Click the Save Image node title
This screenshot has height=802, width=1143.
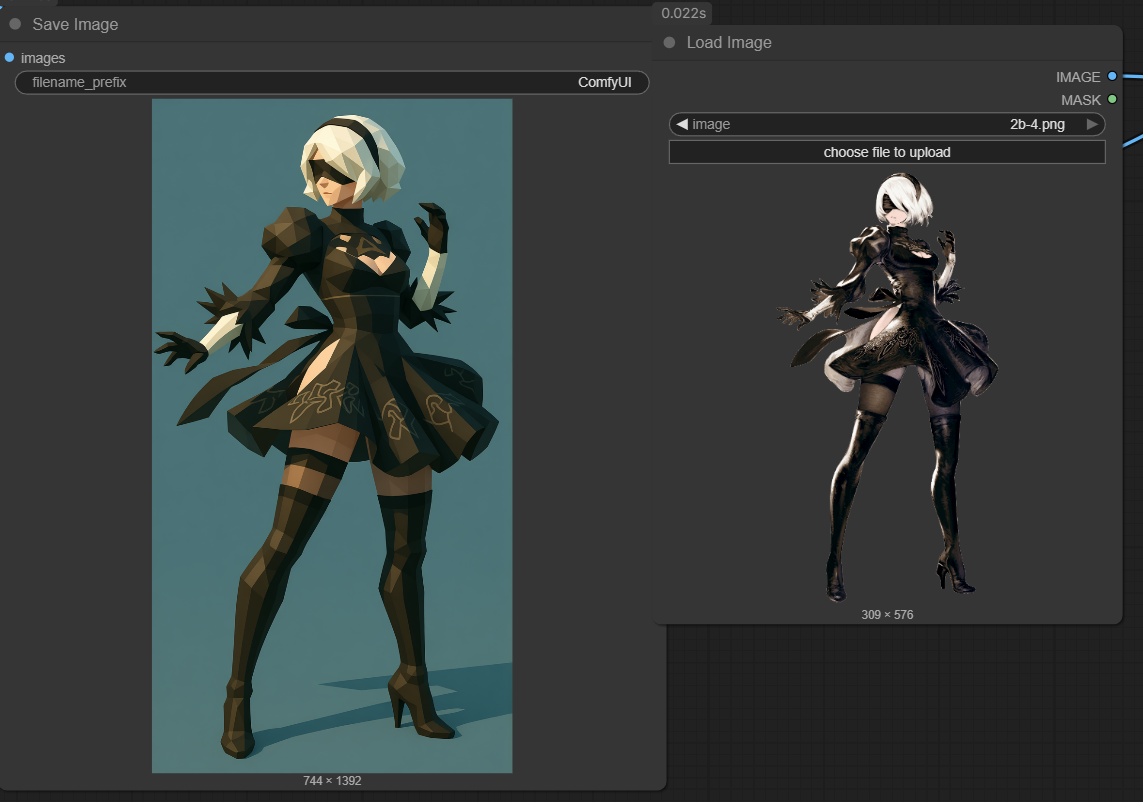tap(75, 24)
